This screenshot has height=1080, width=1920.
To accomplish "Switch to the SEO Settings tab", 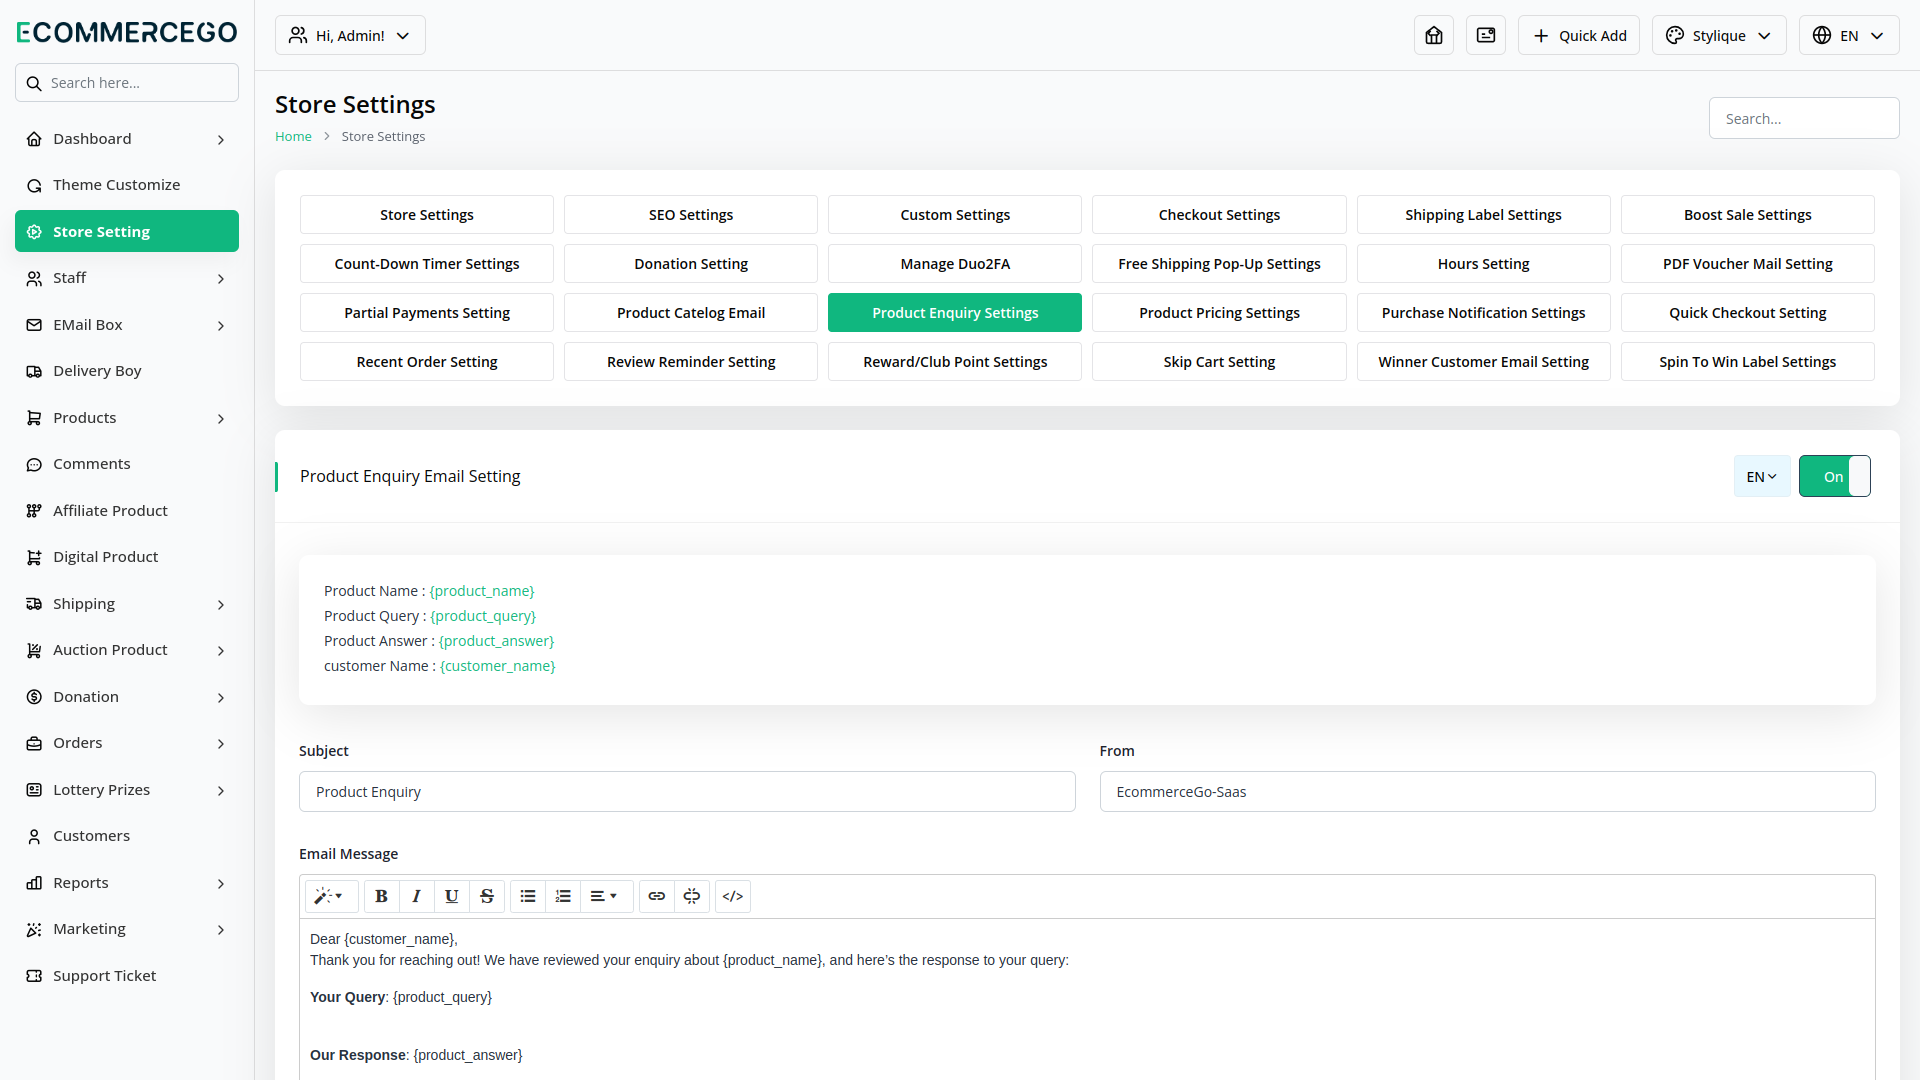I will pyautogui.click(x=691, y=215).
